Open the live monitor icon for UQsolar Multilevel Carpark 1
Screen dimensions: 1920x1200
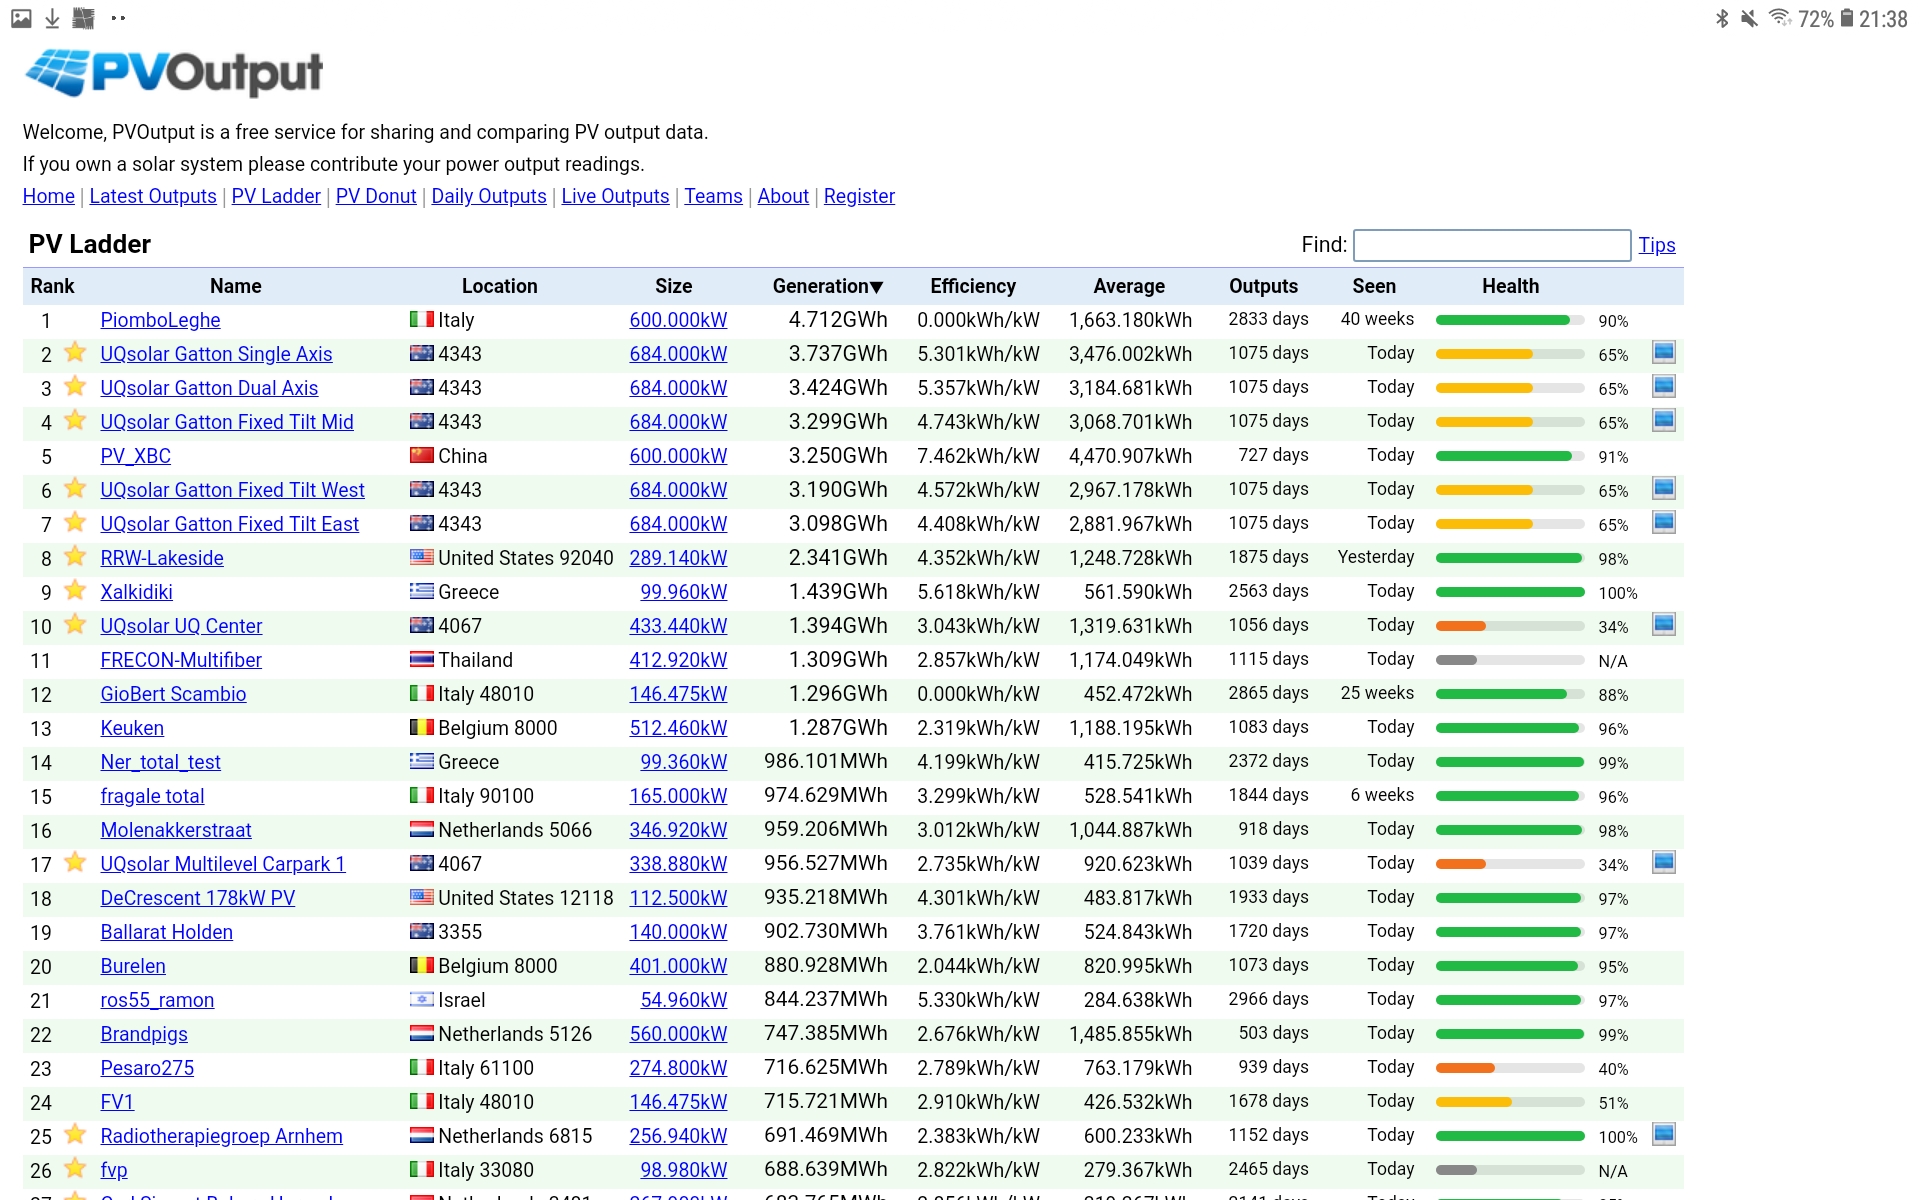click(x=1664, y=862)
